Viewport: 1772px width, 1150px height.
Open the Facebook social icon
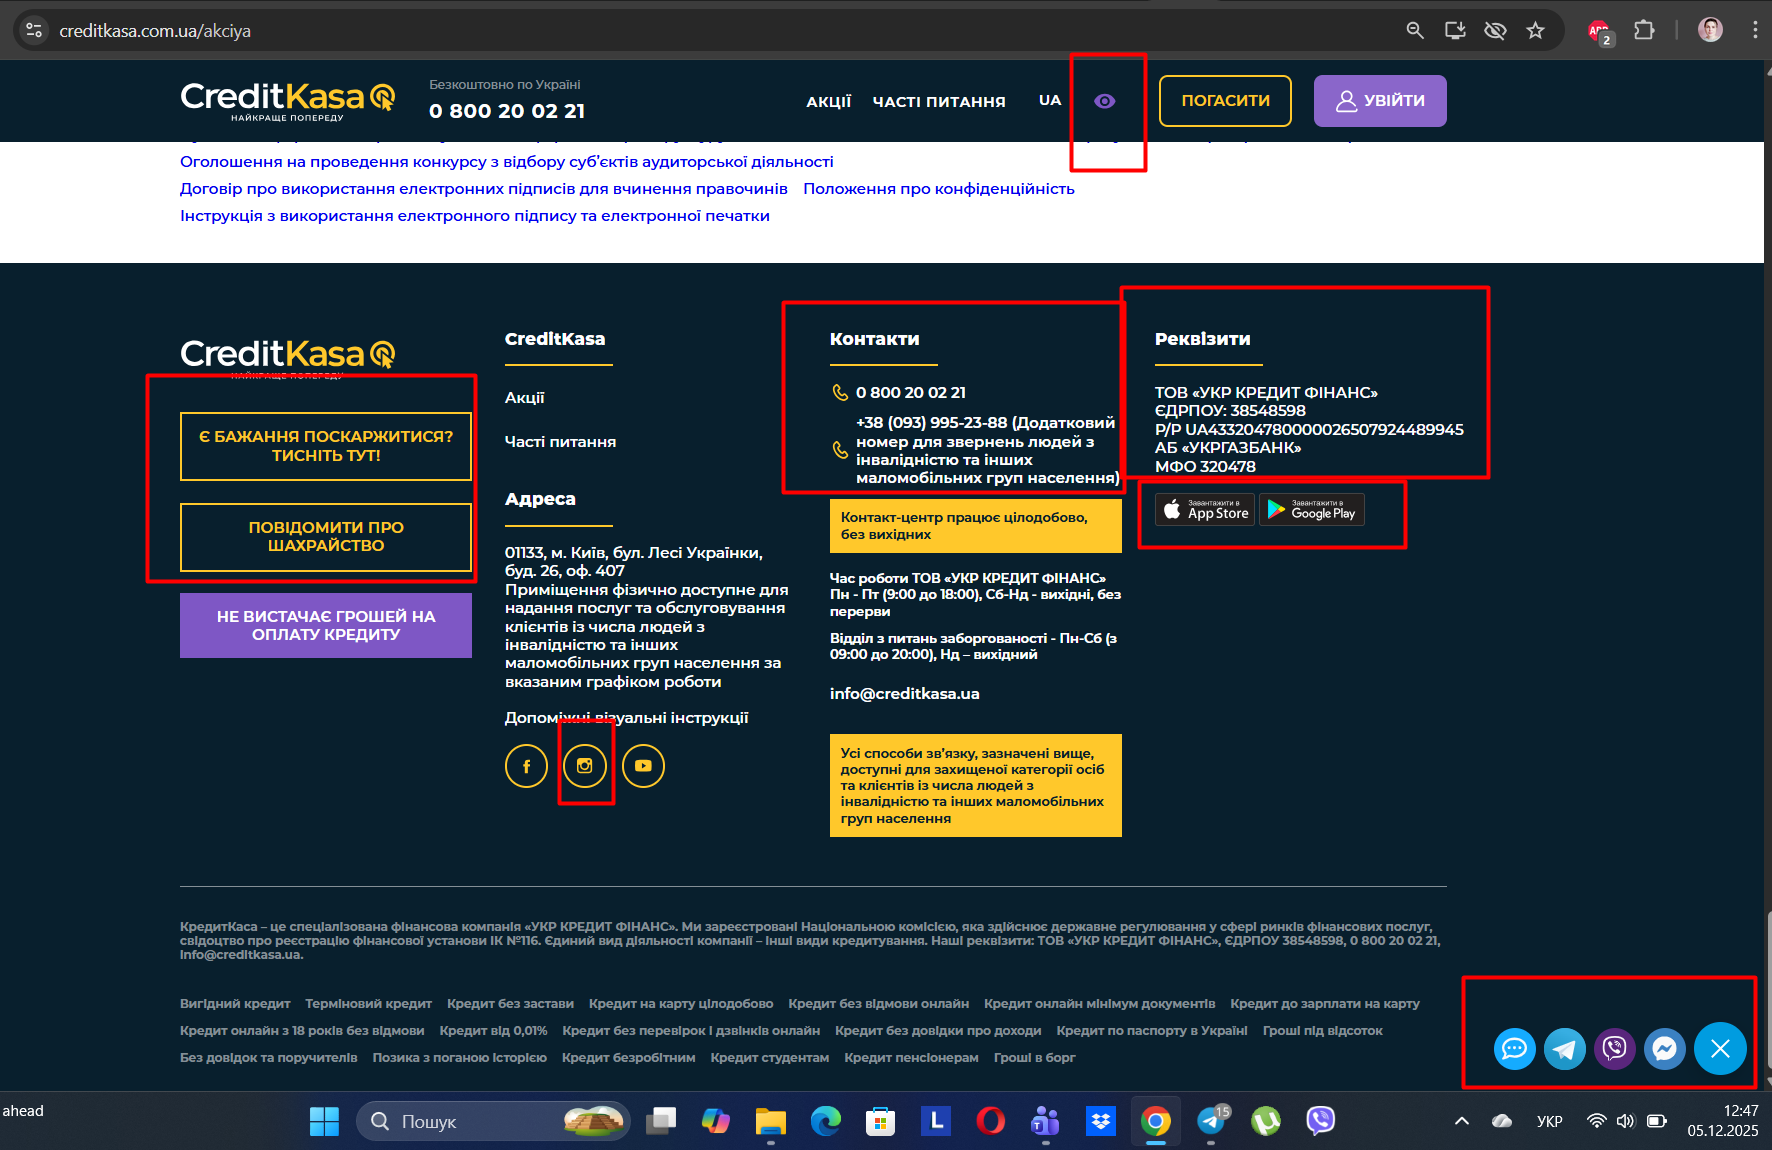[x=526, y=766]
